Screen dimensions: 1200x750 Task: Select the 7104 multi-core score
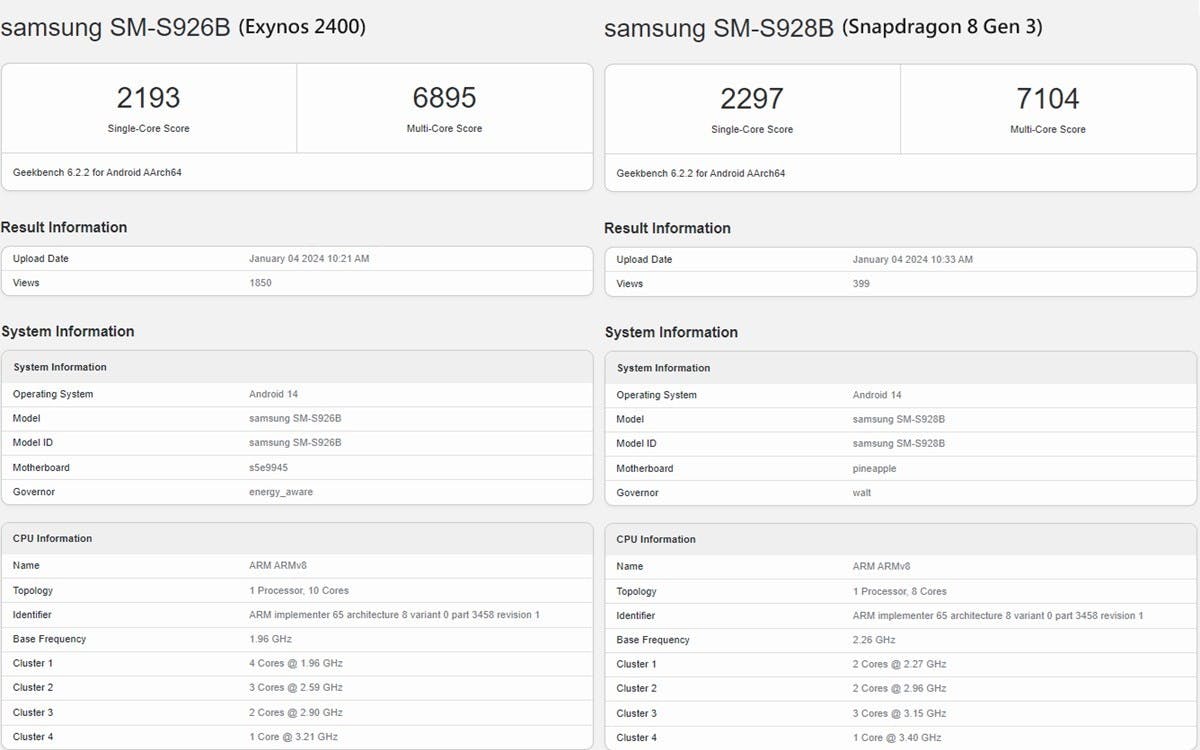tap(1047, 99)
